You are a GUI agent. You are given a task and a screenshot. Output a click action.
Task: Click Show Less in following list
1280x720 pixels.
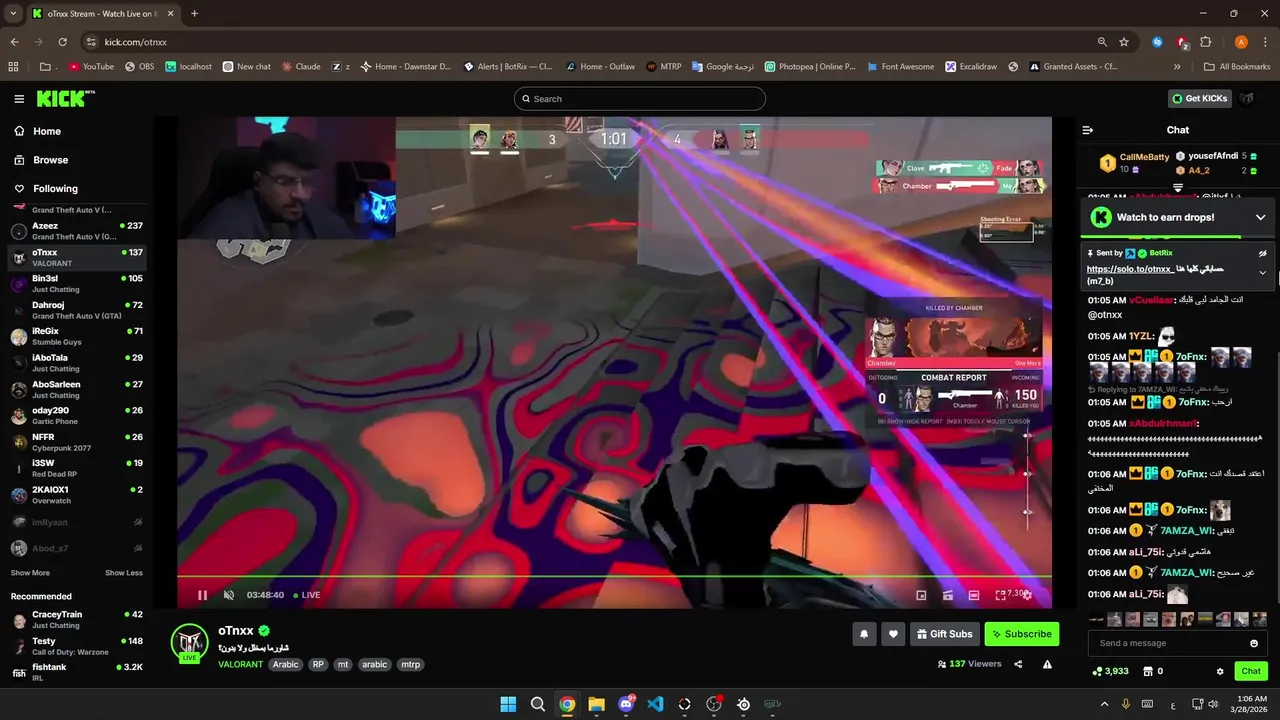(x=124, y=573)
